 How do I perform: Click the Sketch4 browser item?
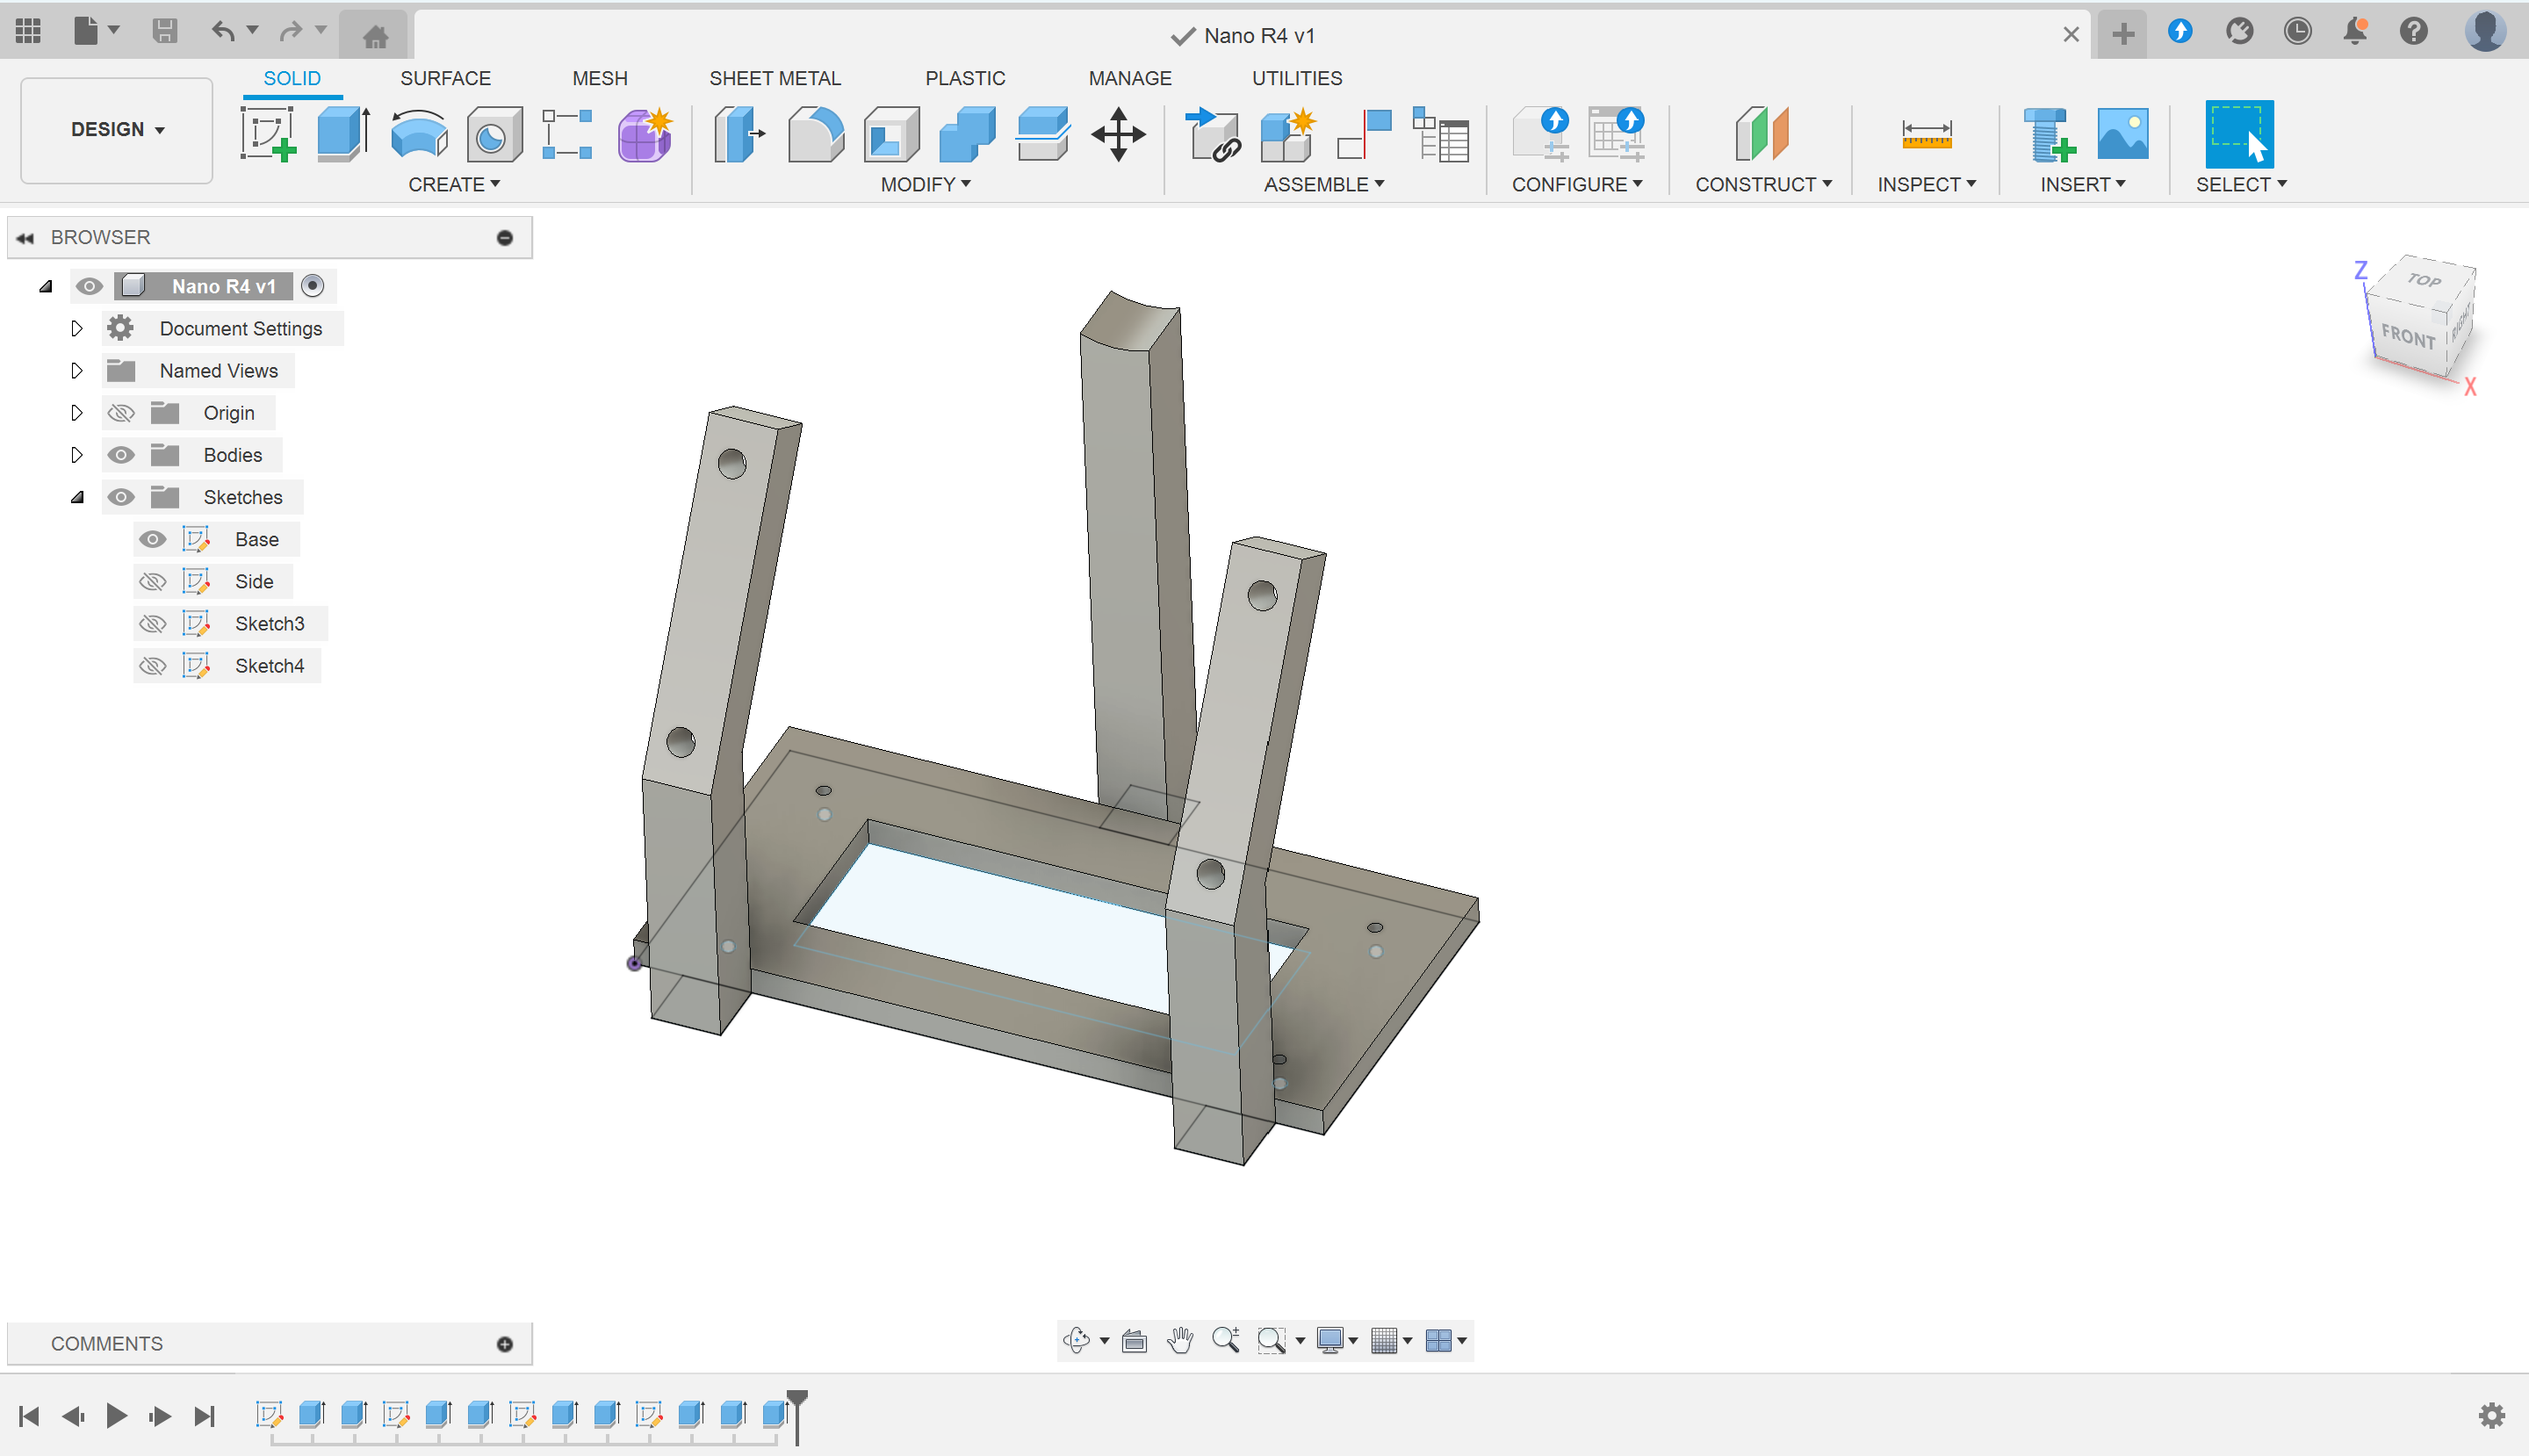[269, 666]
